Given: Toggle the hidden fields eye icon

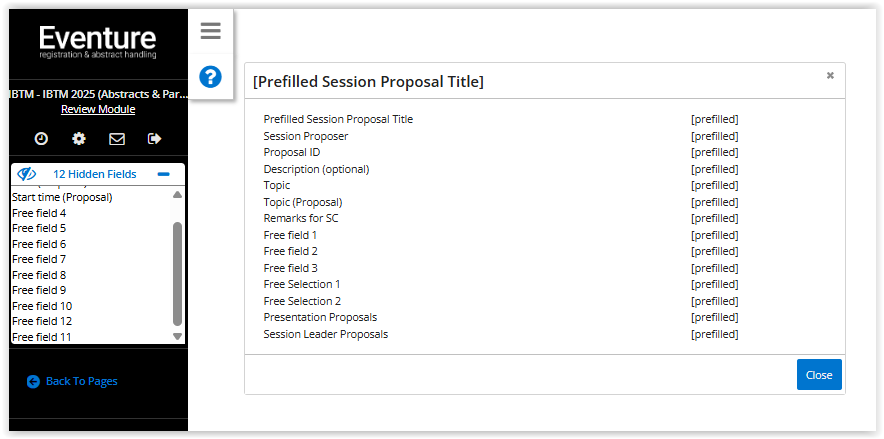Looking at the screenshot, I should [x=27, y=174].
